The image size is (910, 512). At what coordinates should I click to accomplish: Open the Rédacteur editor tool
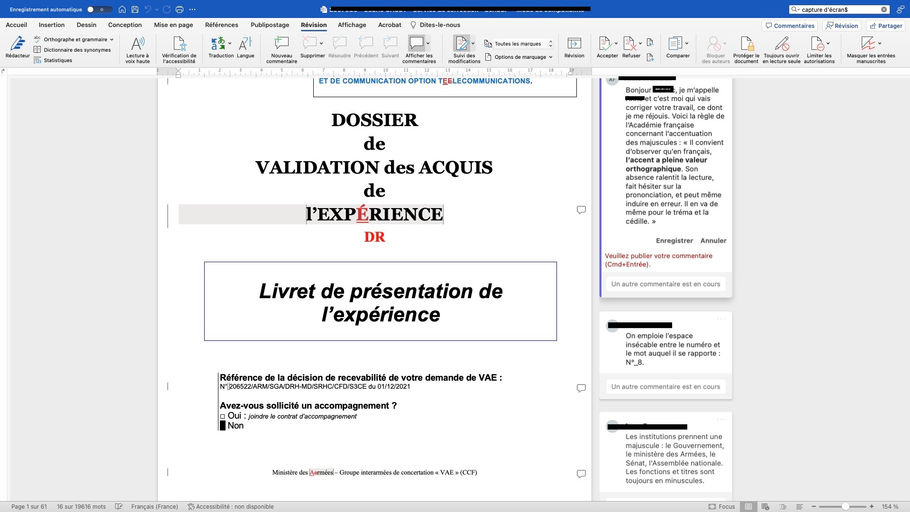tap(17, 47)
